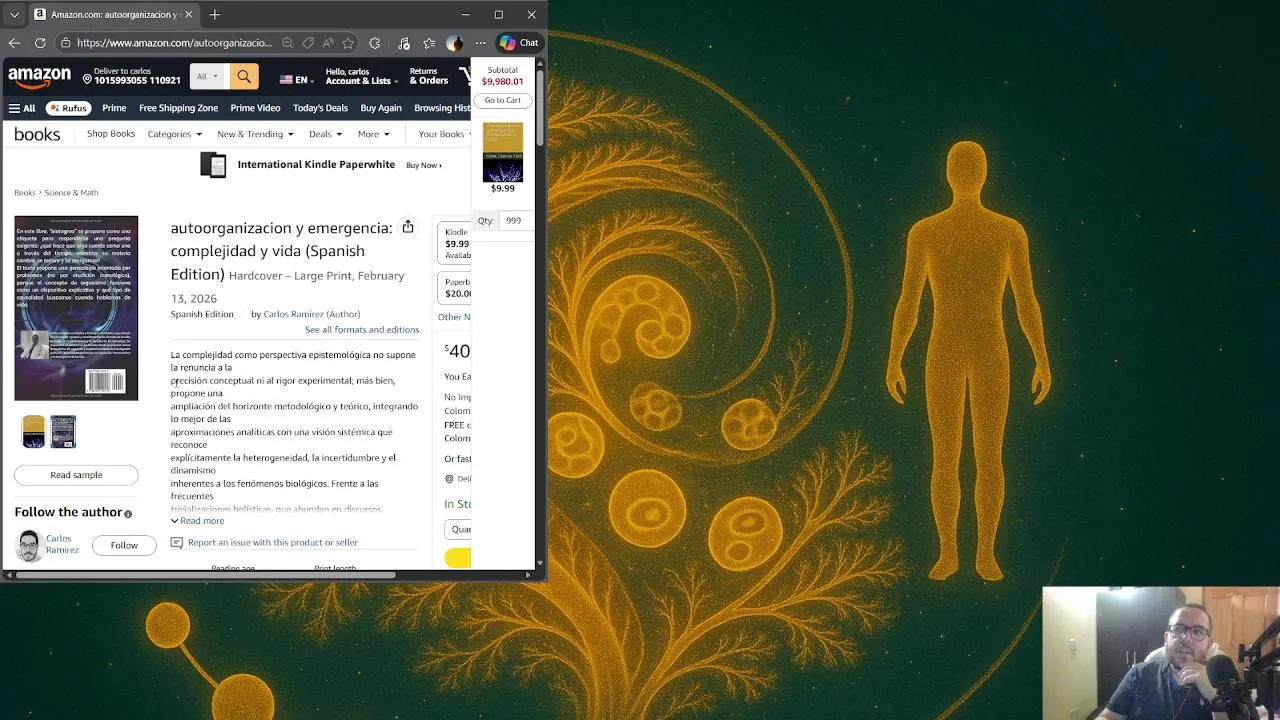Viewport: 1280px width, 720px height.
Task: Share this book via share icon
Action: [408, 227]
